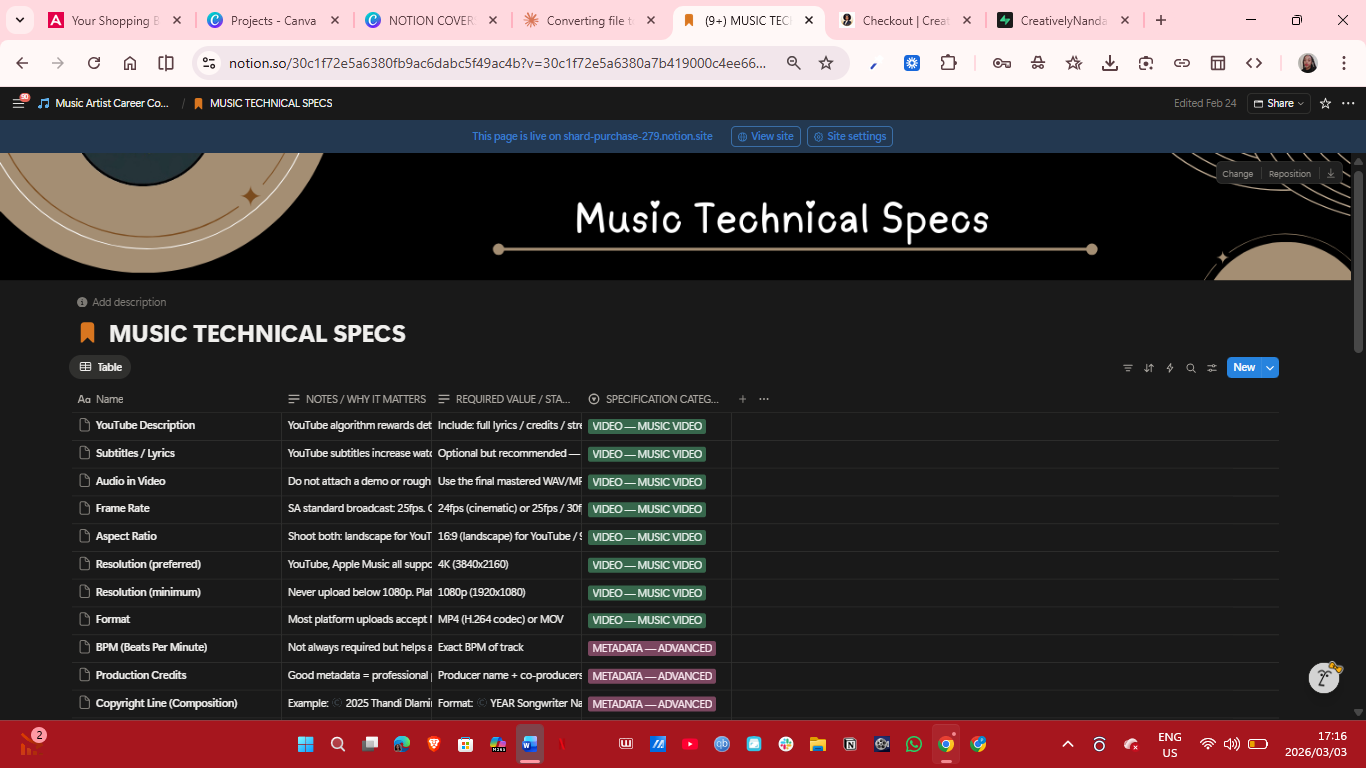Search the database with the magnifier icon
Image resolution: width=1366 pixels, height=768 pixels.
(x=1190, y=367)
